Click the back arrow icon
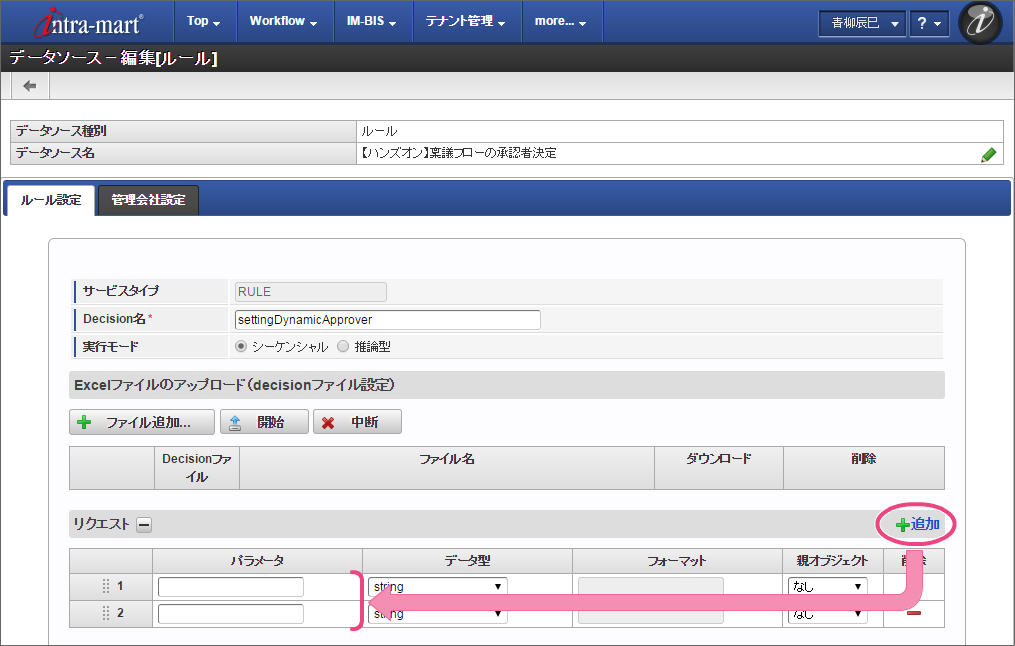 [x=29, y=86]
